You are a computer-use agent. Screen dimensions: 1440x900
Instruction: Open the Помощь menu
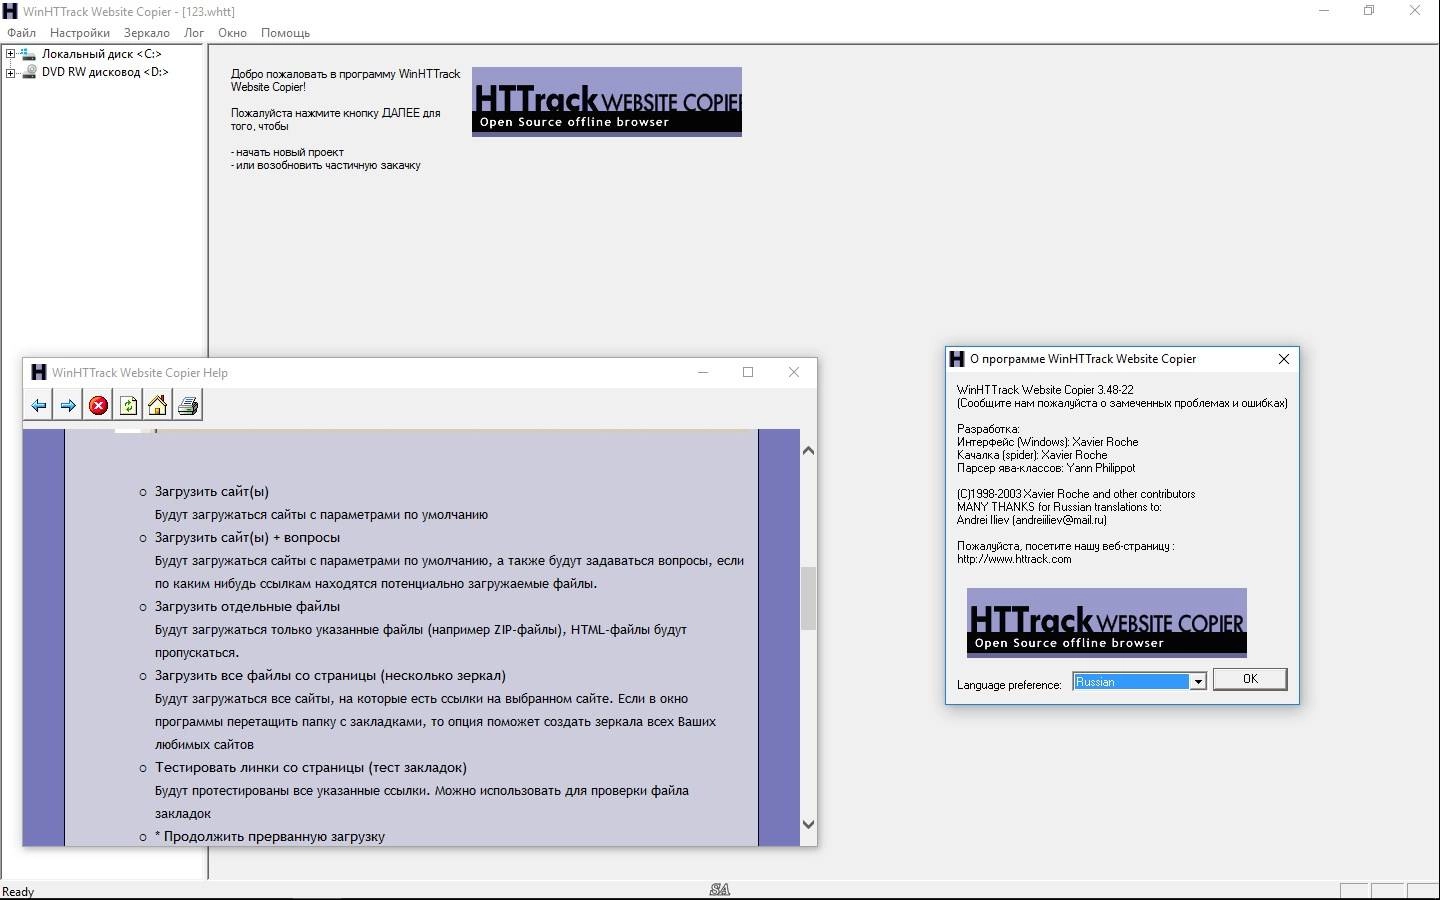click(285, 33)
